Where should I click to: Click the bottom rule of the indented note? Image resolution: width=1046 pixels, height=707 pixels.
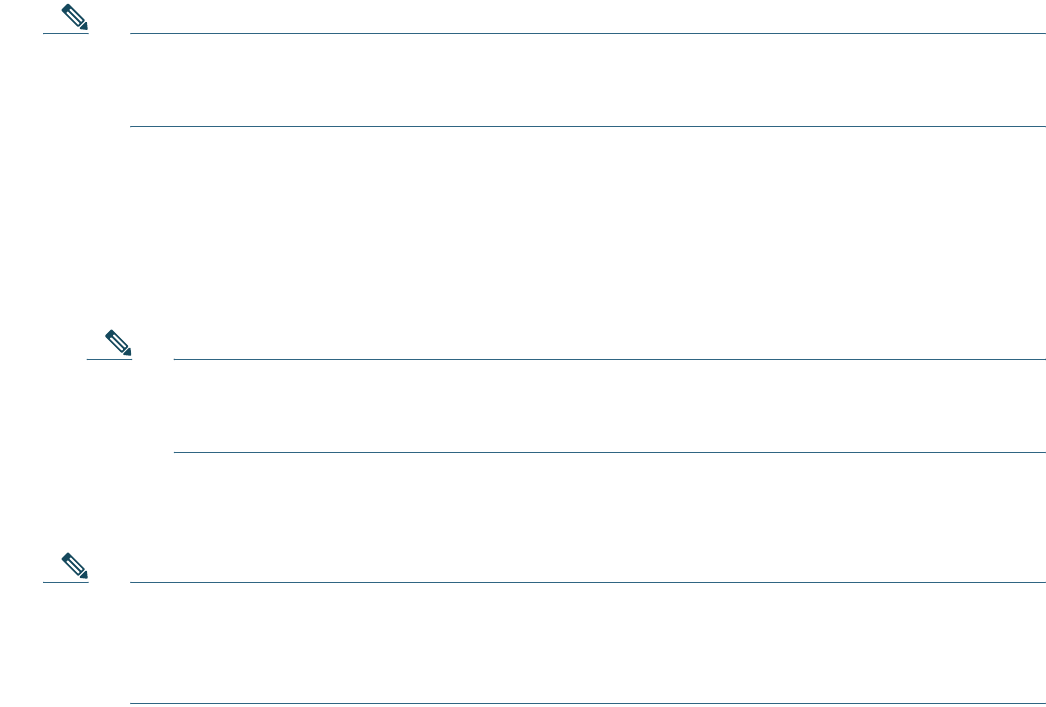(608, 453)
